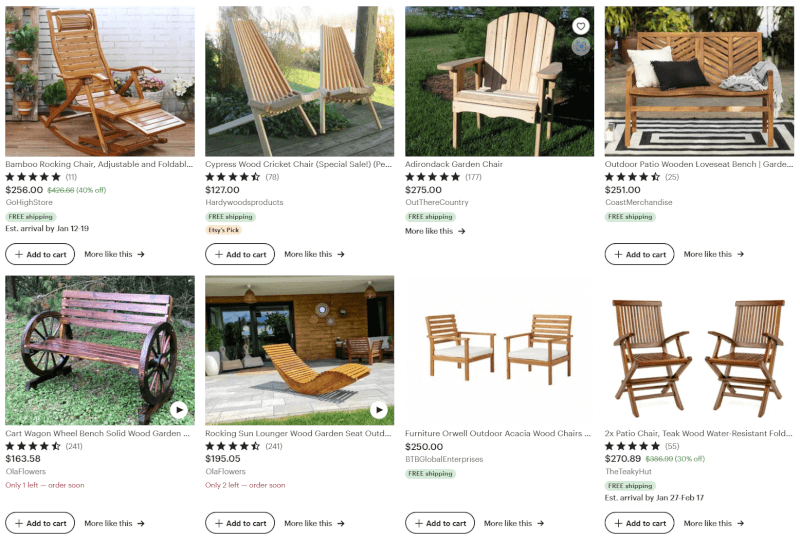Open the Outdoor Patio Loveseat Bench image
This screenshot has width=800, height=540.
[699, 81]
